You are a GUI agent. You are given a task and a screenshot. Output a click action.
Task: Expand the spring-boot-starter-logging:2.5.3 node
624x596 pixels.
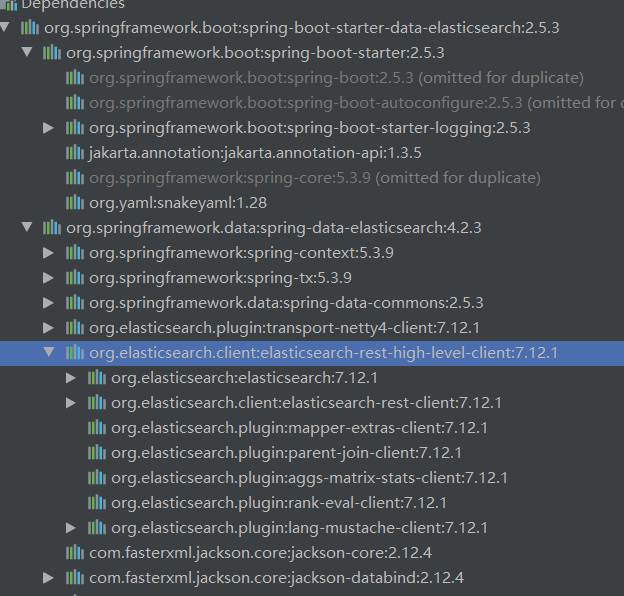click(x=48, y=128)
